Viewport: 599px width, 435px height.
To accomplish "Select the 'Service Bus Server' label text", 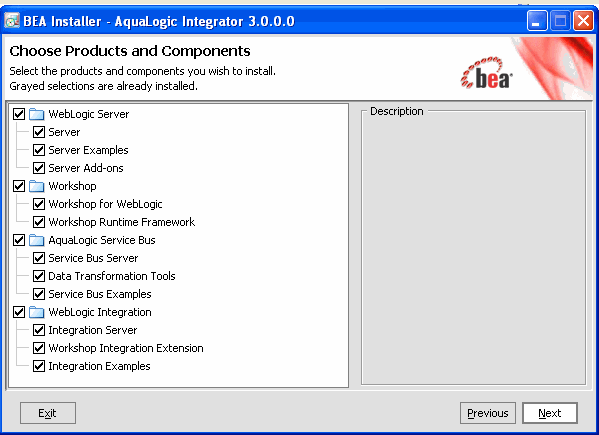I will click(93, 258).
